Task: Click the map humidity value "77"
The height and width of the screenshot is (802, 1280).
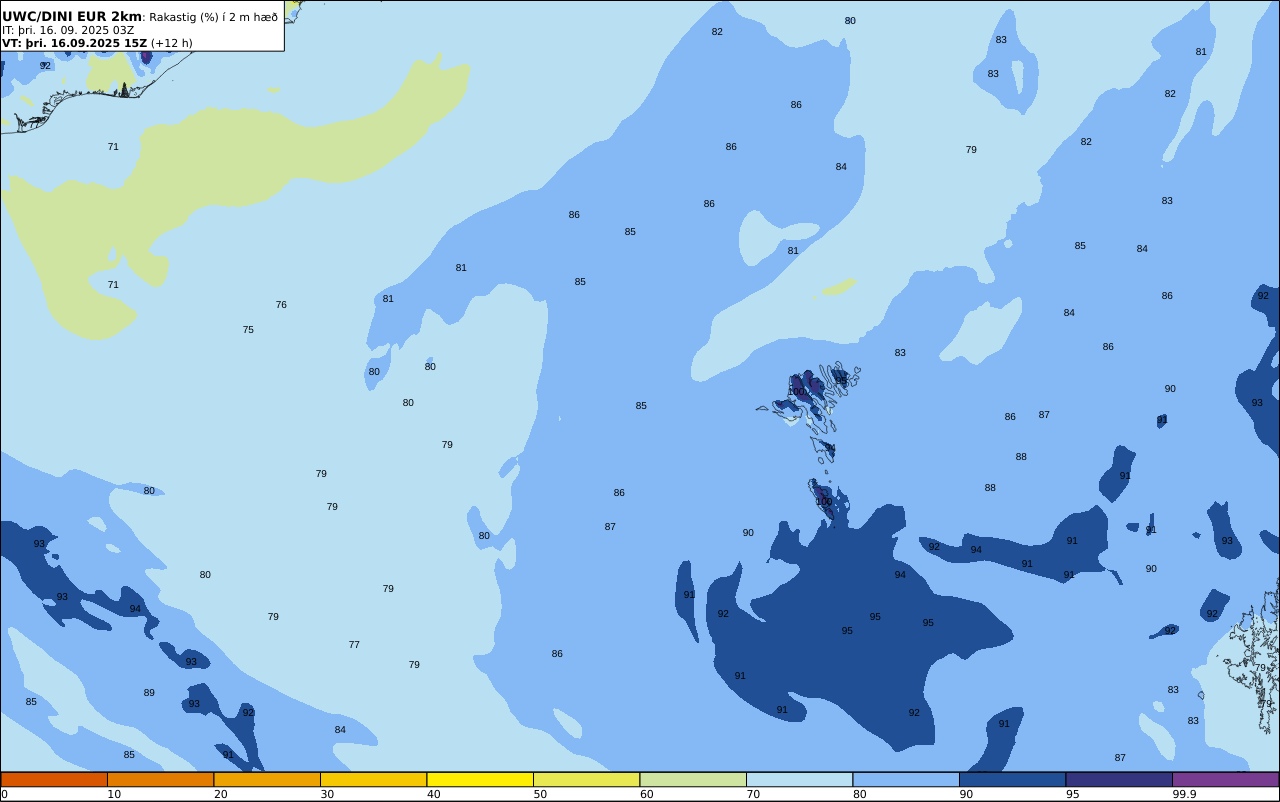Action: click(354, 645)
